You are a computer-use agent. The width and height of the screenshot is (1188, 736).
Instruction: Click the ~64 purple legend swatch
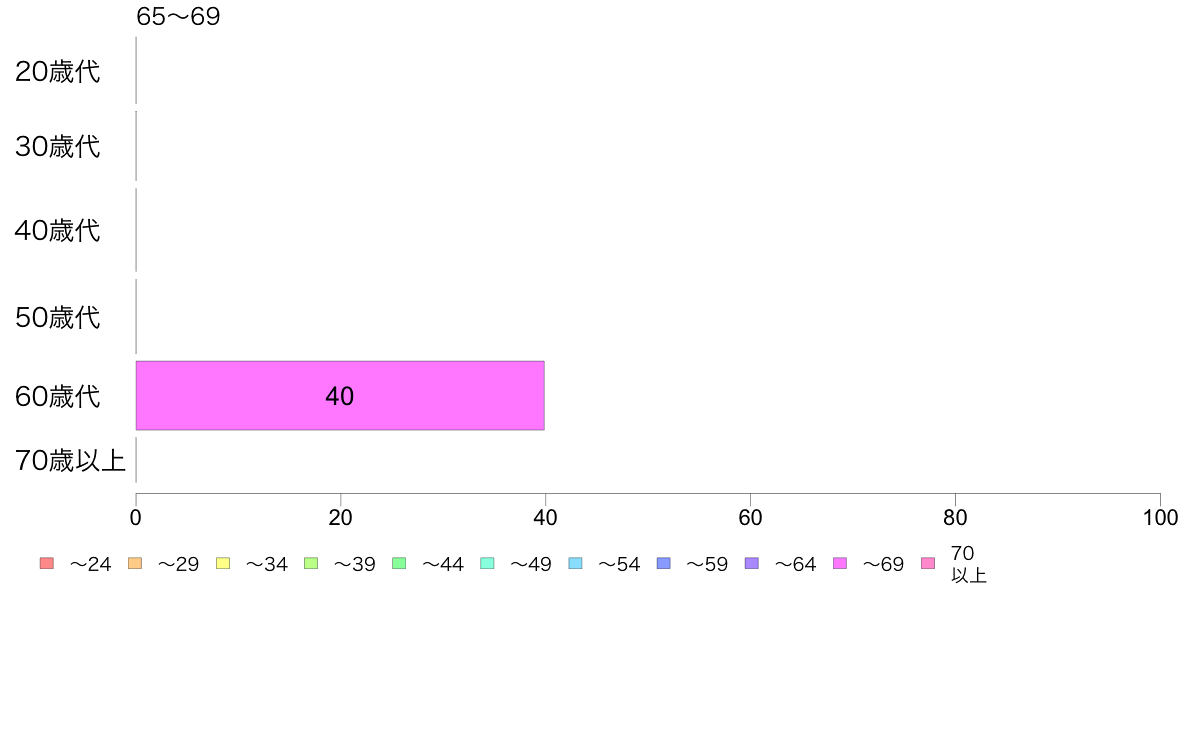[x=752, y=563]
